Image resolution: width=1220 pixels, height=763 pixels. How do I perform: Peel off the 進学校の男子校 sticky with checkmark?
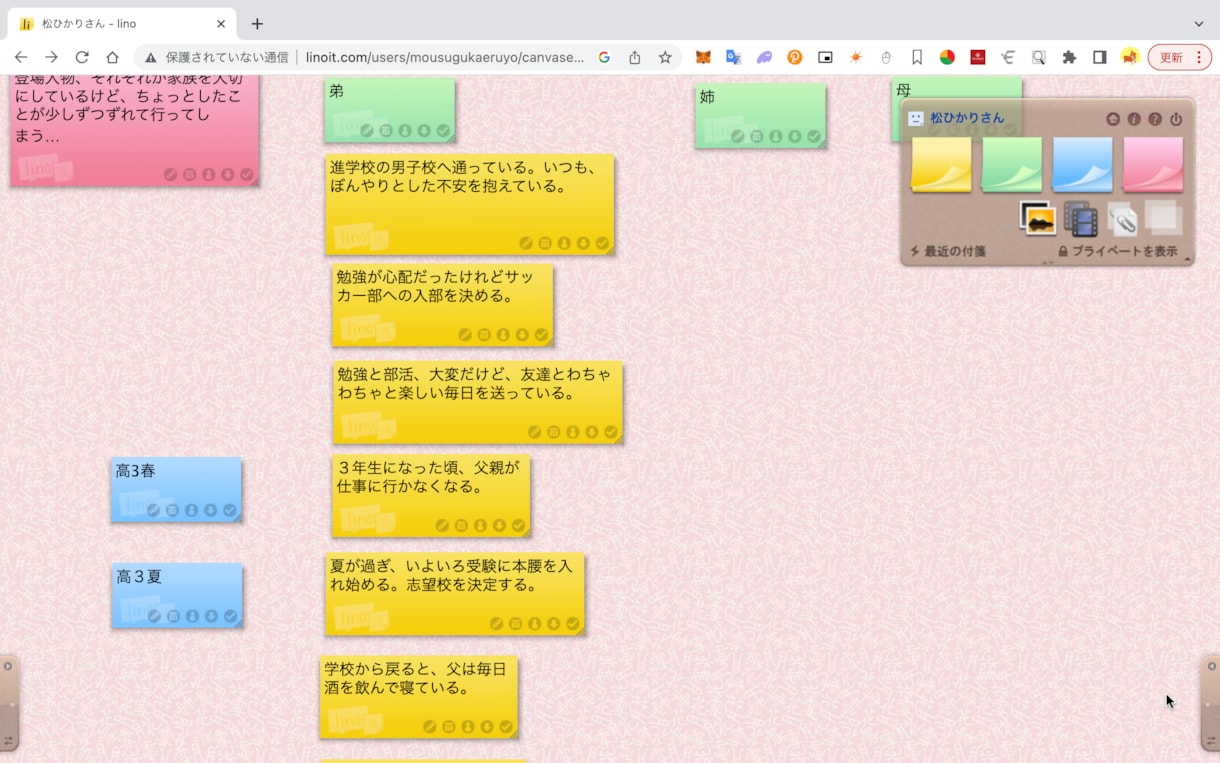click(602, 243)
